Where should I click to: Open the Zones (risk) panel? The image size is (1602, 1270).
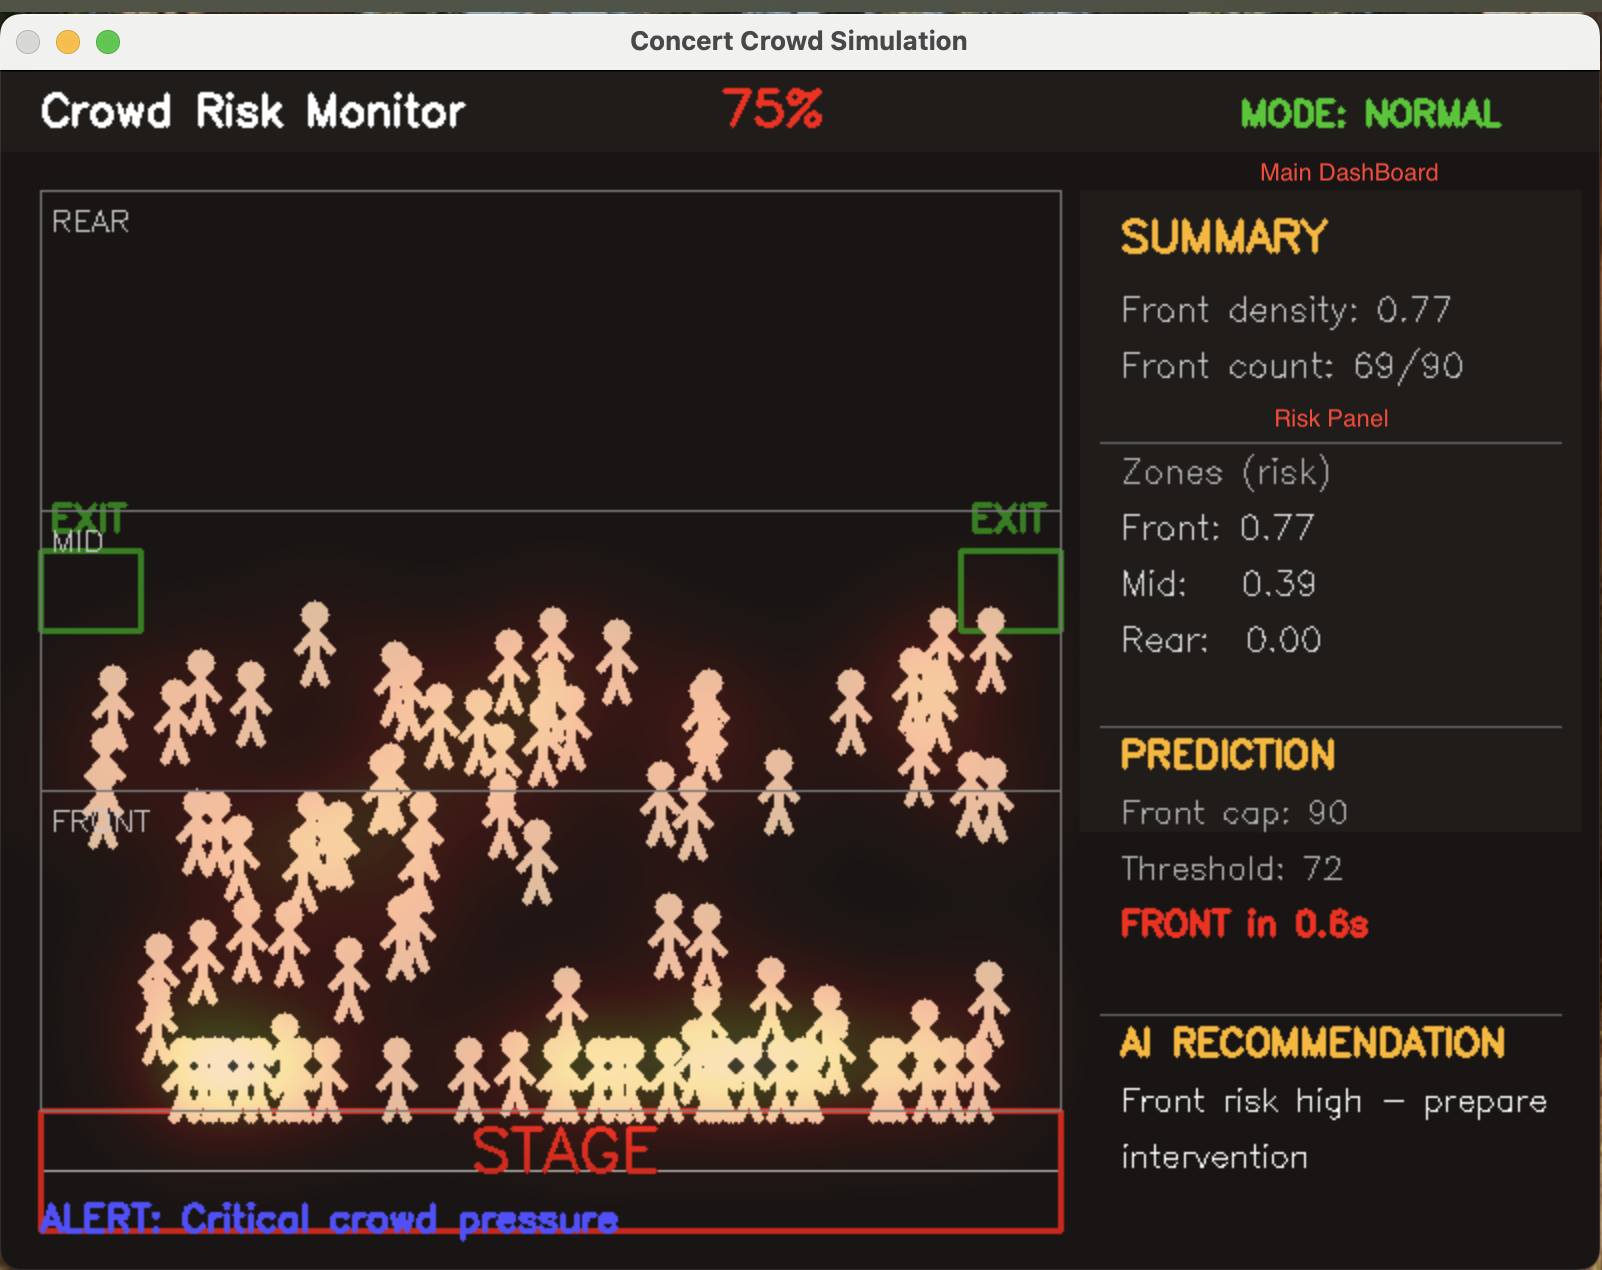point(1224,472)
